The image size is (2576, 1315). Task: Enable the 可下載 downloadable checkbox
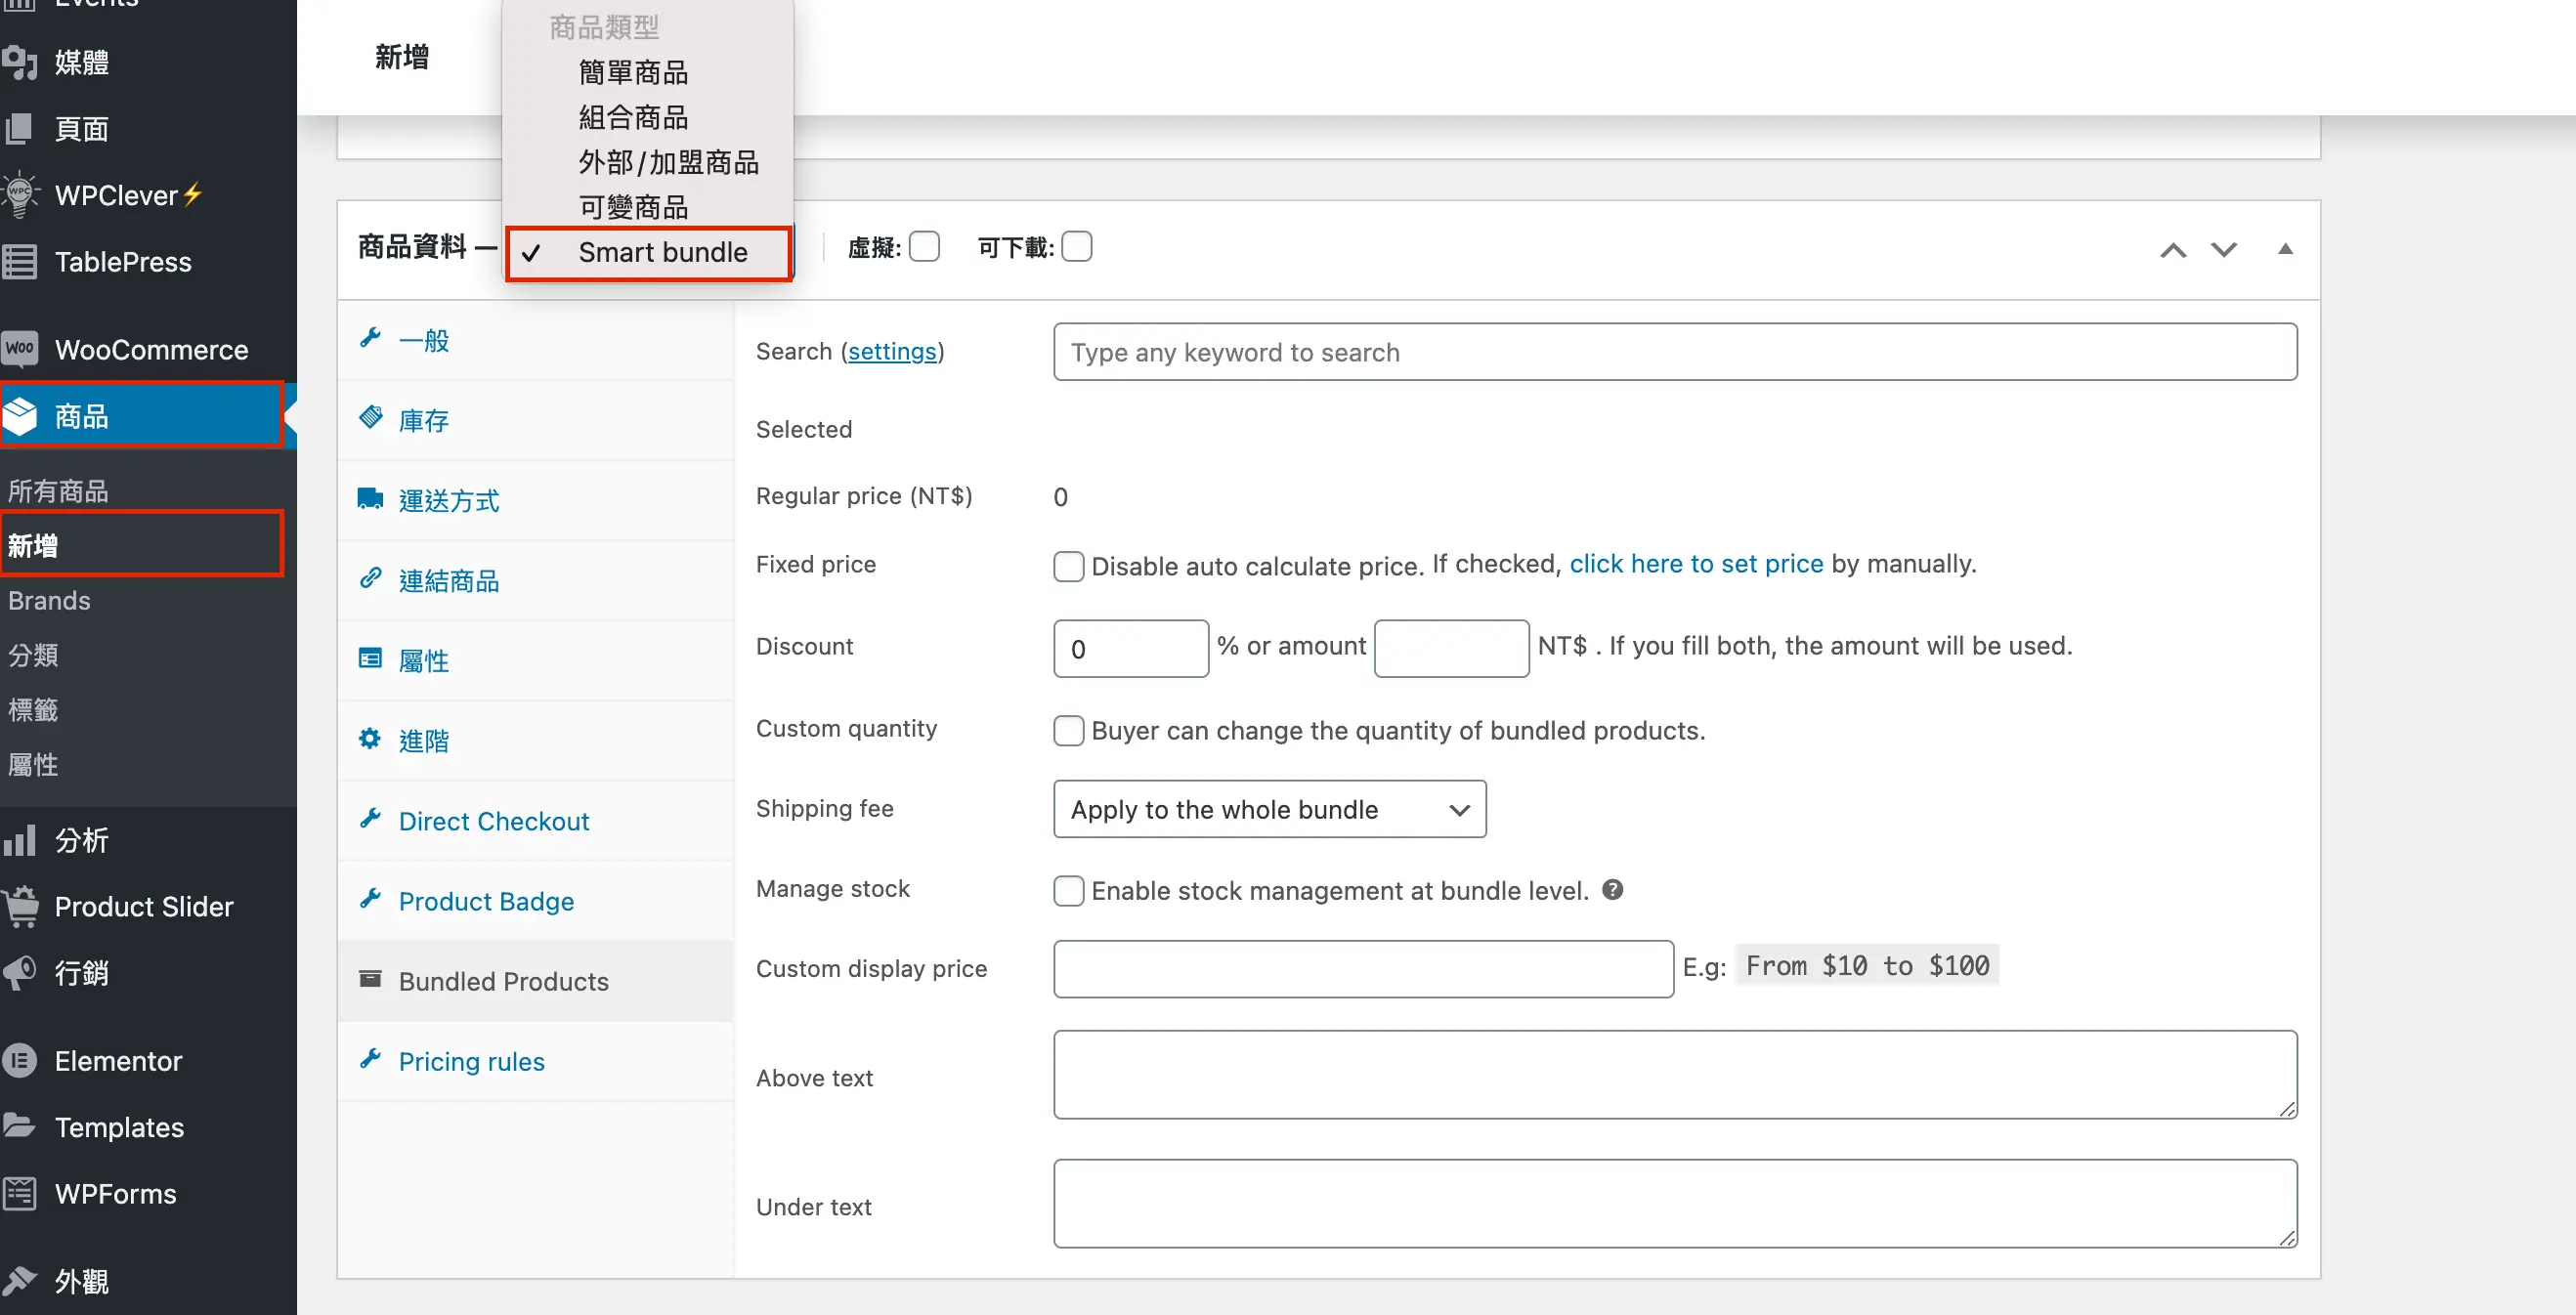(1076, 246)
